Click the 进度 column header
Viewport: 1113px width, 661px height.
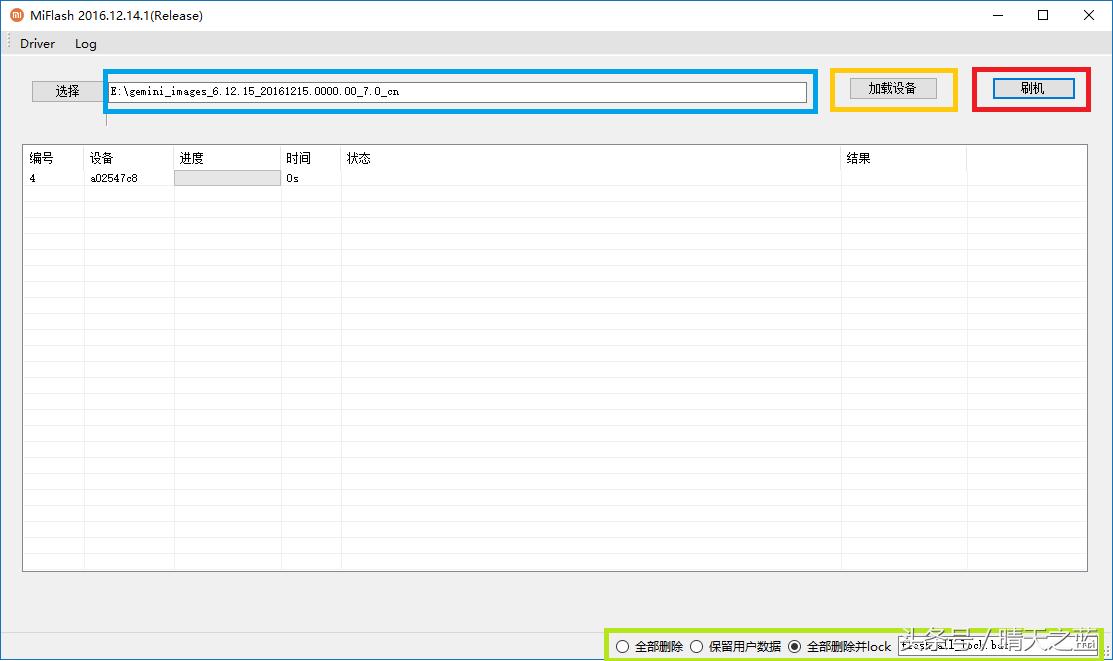pyautogui.click(x=192, y=158)
